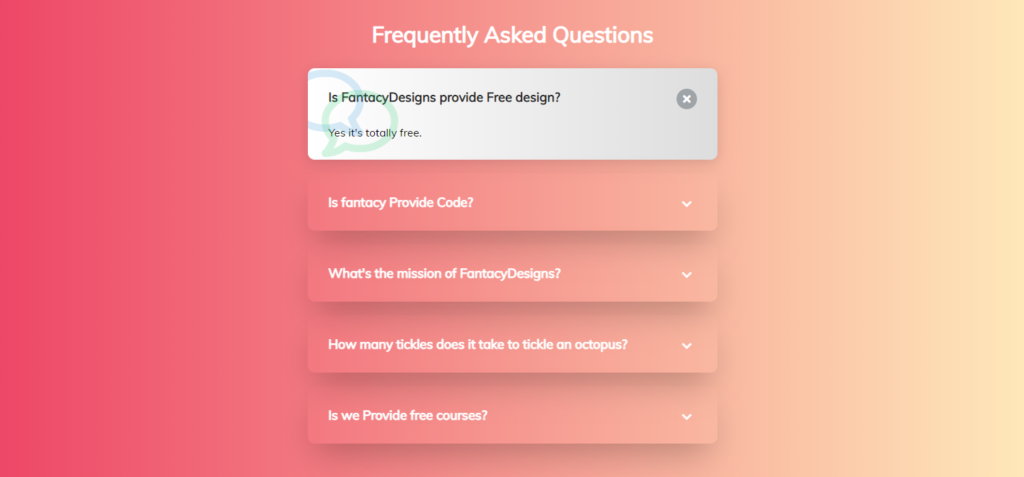This screenshot has width=1024, height=477.
Task: Click the chevron beside 'Is we Provide free courses?'
Action: 686,416
